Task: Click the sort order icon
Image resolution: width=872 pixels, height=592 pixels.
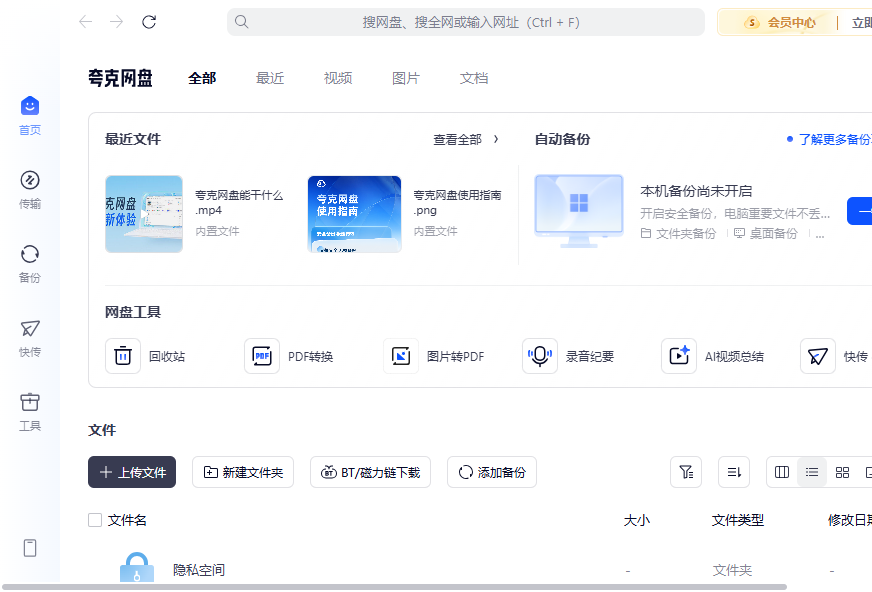Action: 734,472
